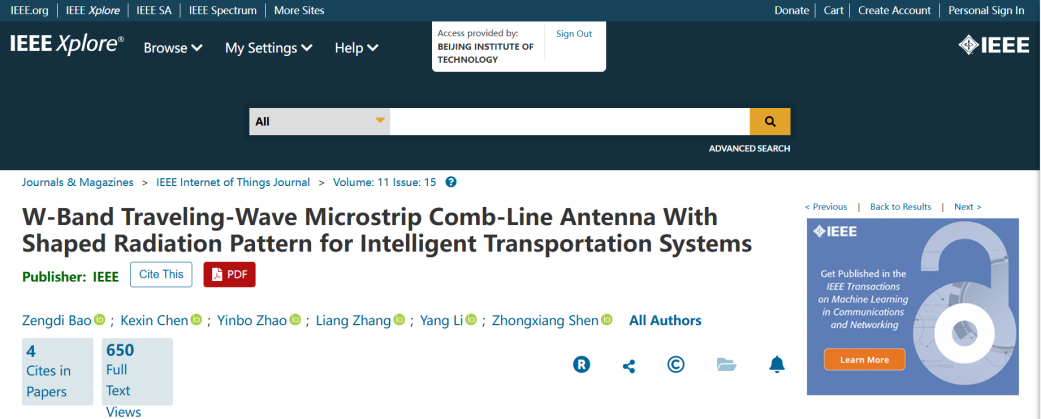Open the rights and permissions R icon
This screenshot has width=1041, height=419.
581,365
